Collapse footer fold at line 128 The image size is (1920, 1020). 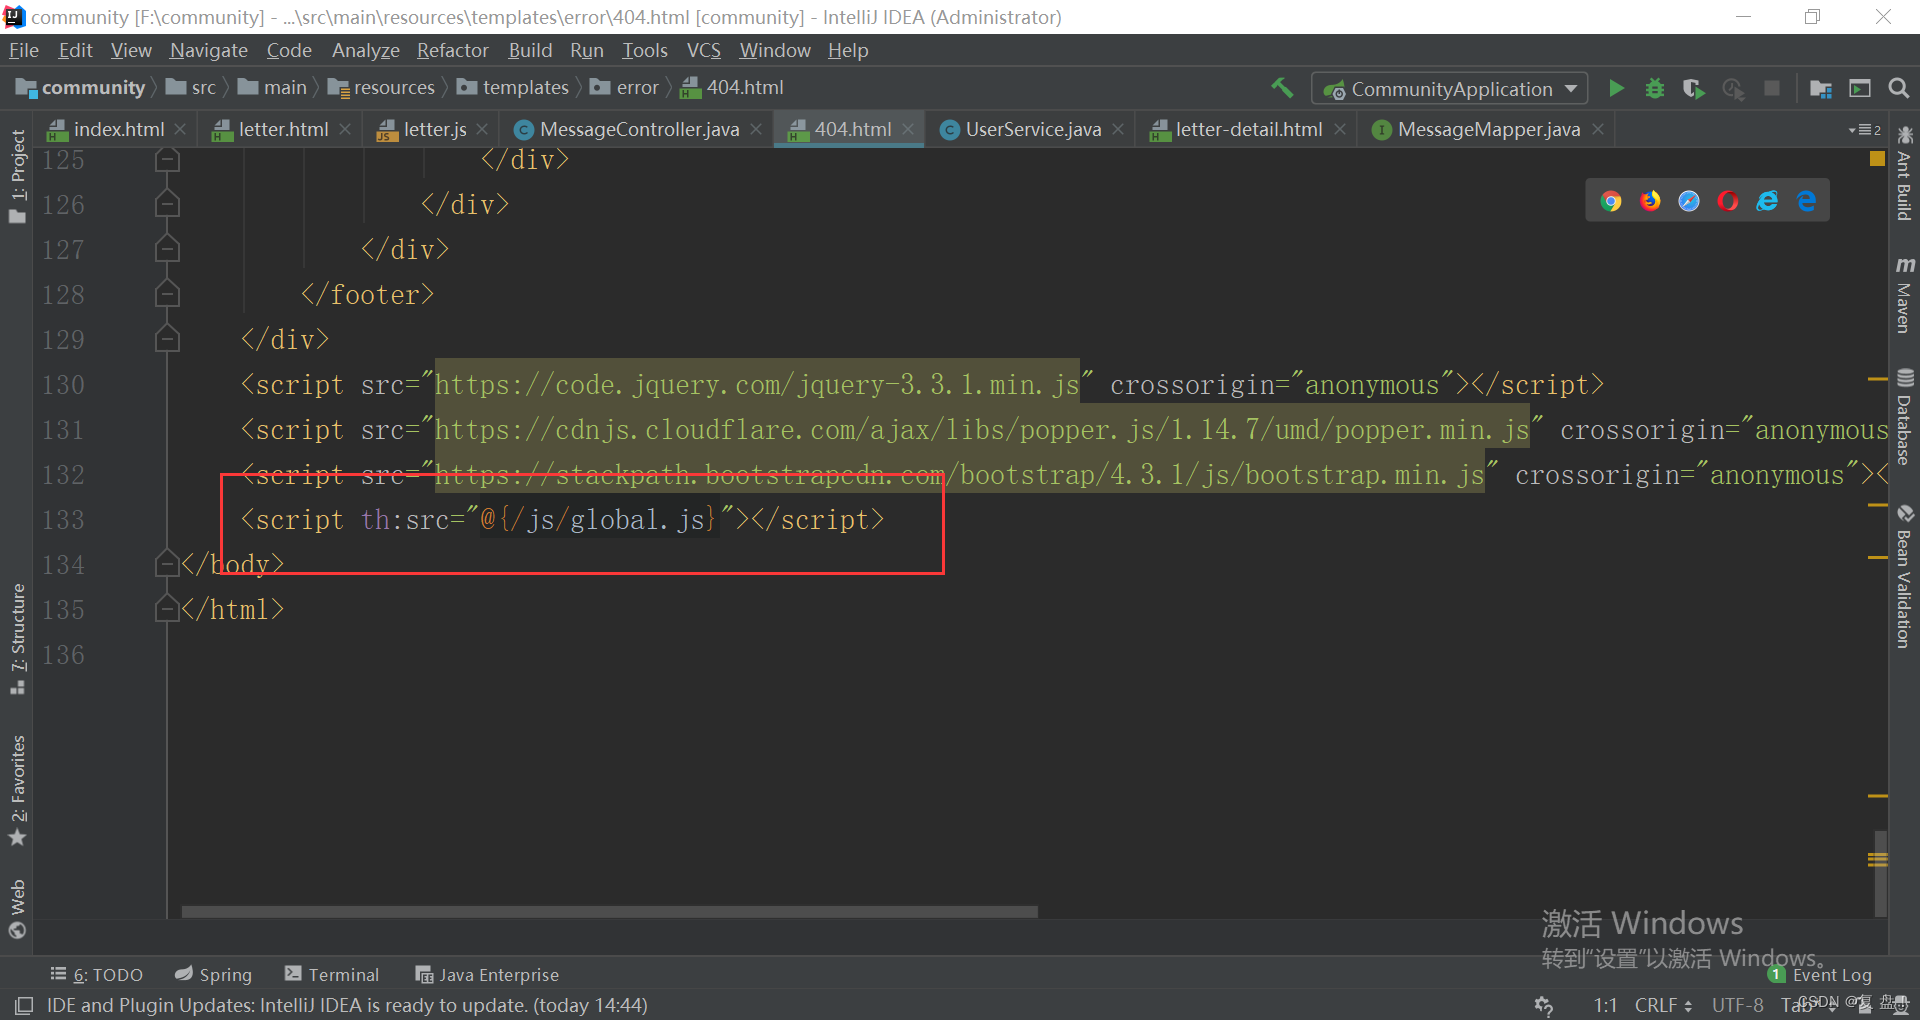[x=167, y=294]
